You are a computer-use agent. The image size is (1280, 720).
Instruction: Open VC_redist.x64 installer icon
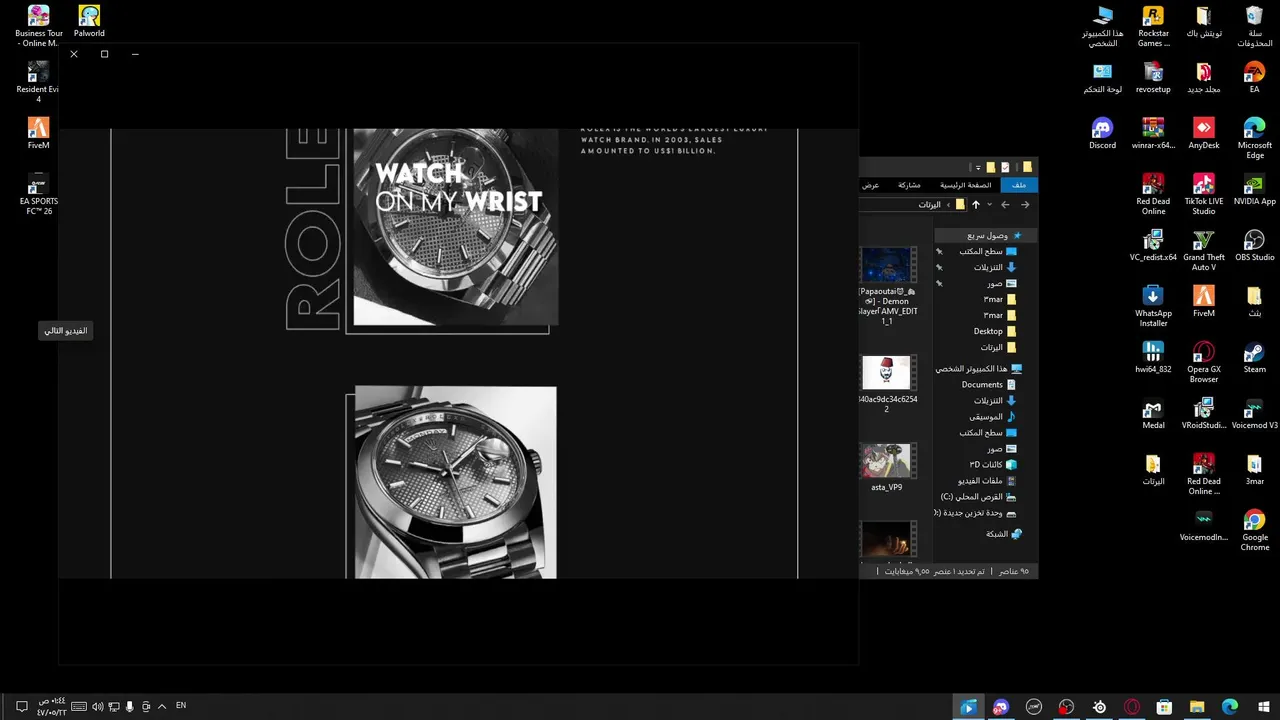[1153, 244]
